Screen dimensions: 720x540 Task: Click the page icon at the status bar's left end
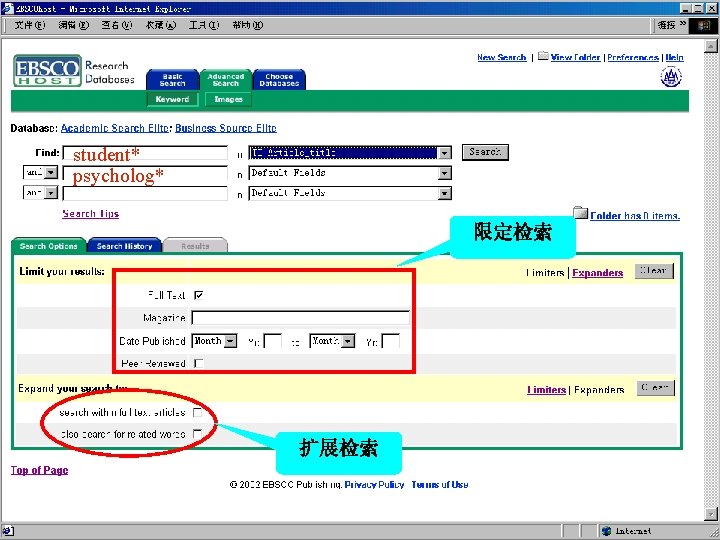click(x=8, y=531)
